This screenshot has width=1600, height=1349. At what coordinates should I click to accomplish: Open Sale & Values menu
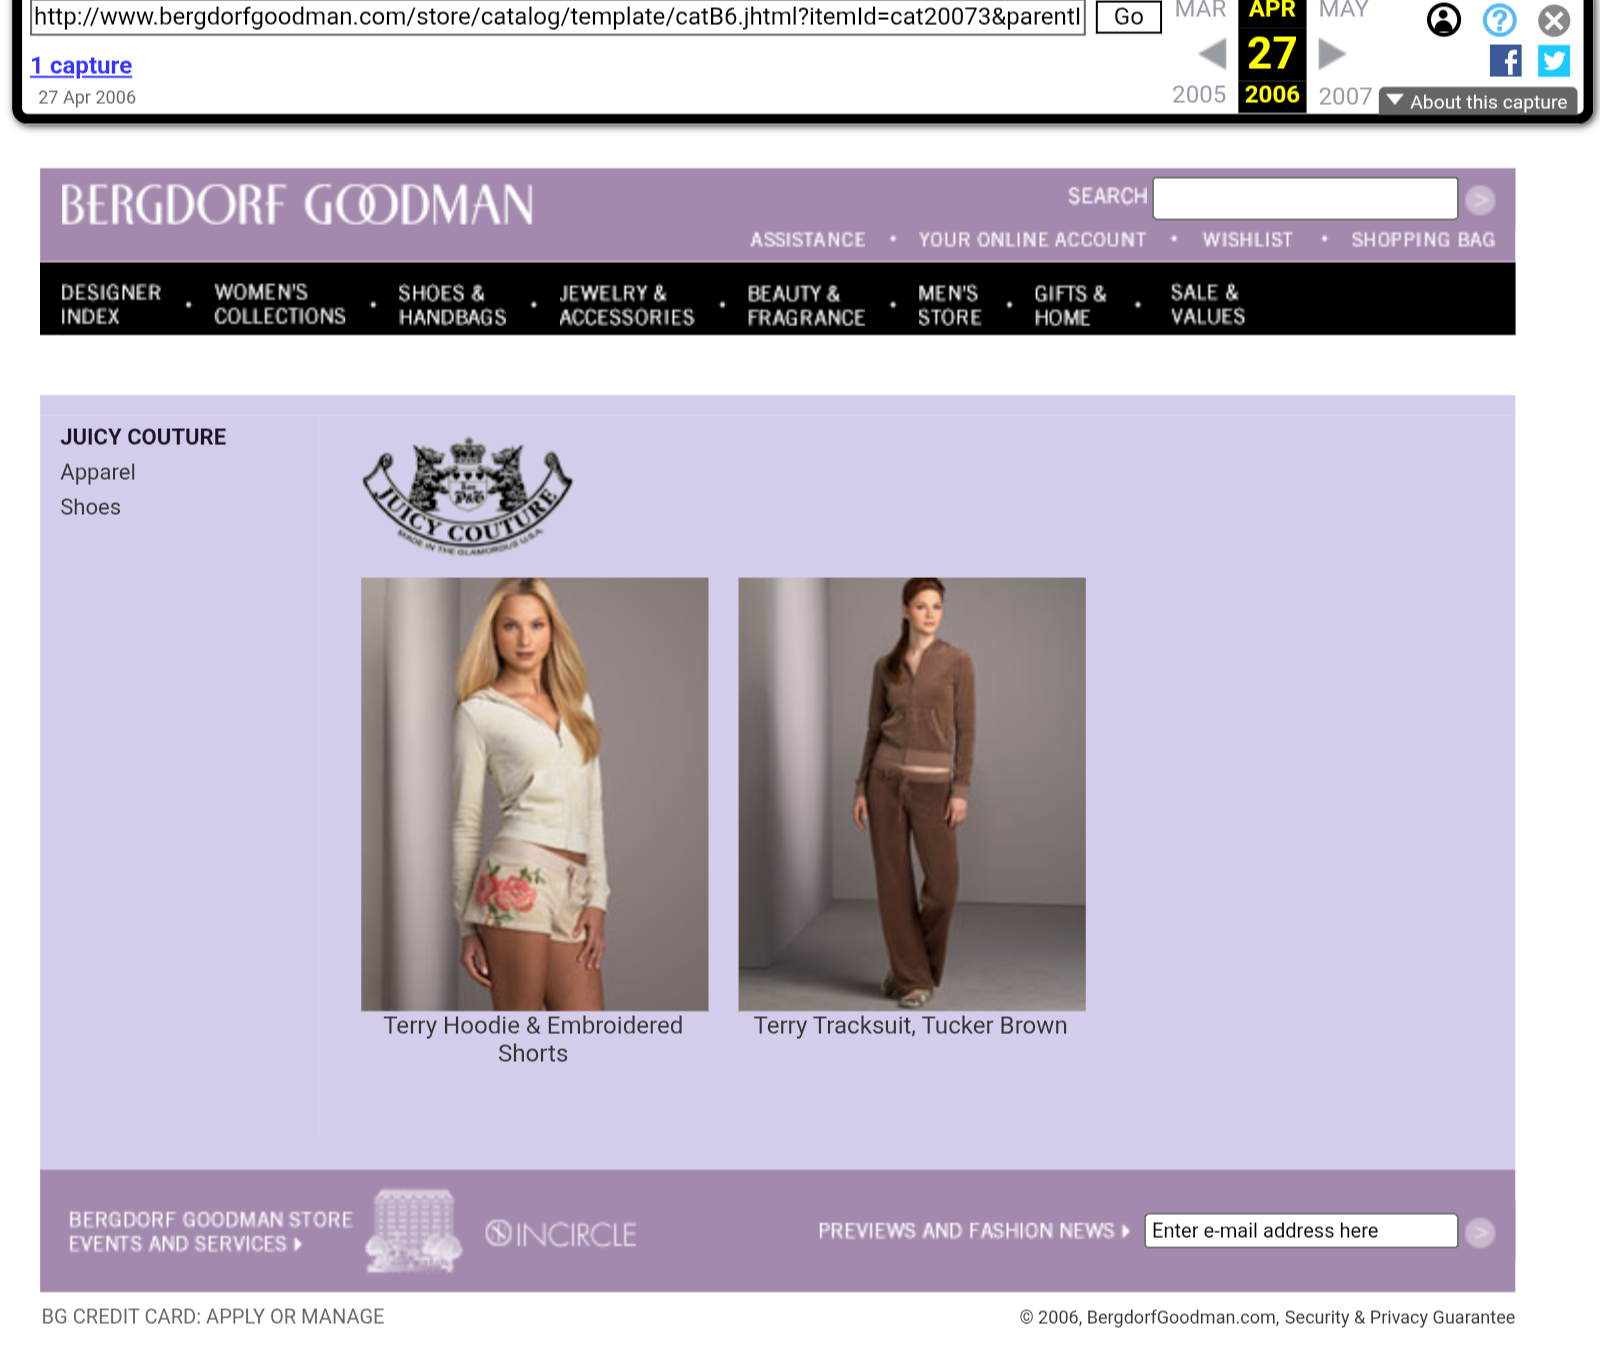(1208, 304)
